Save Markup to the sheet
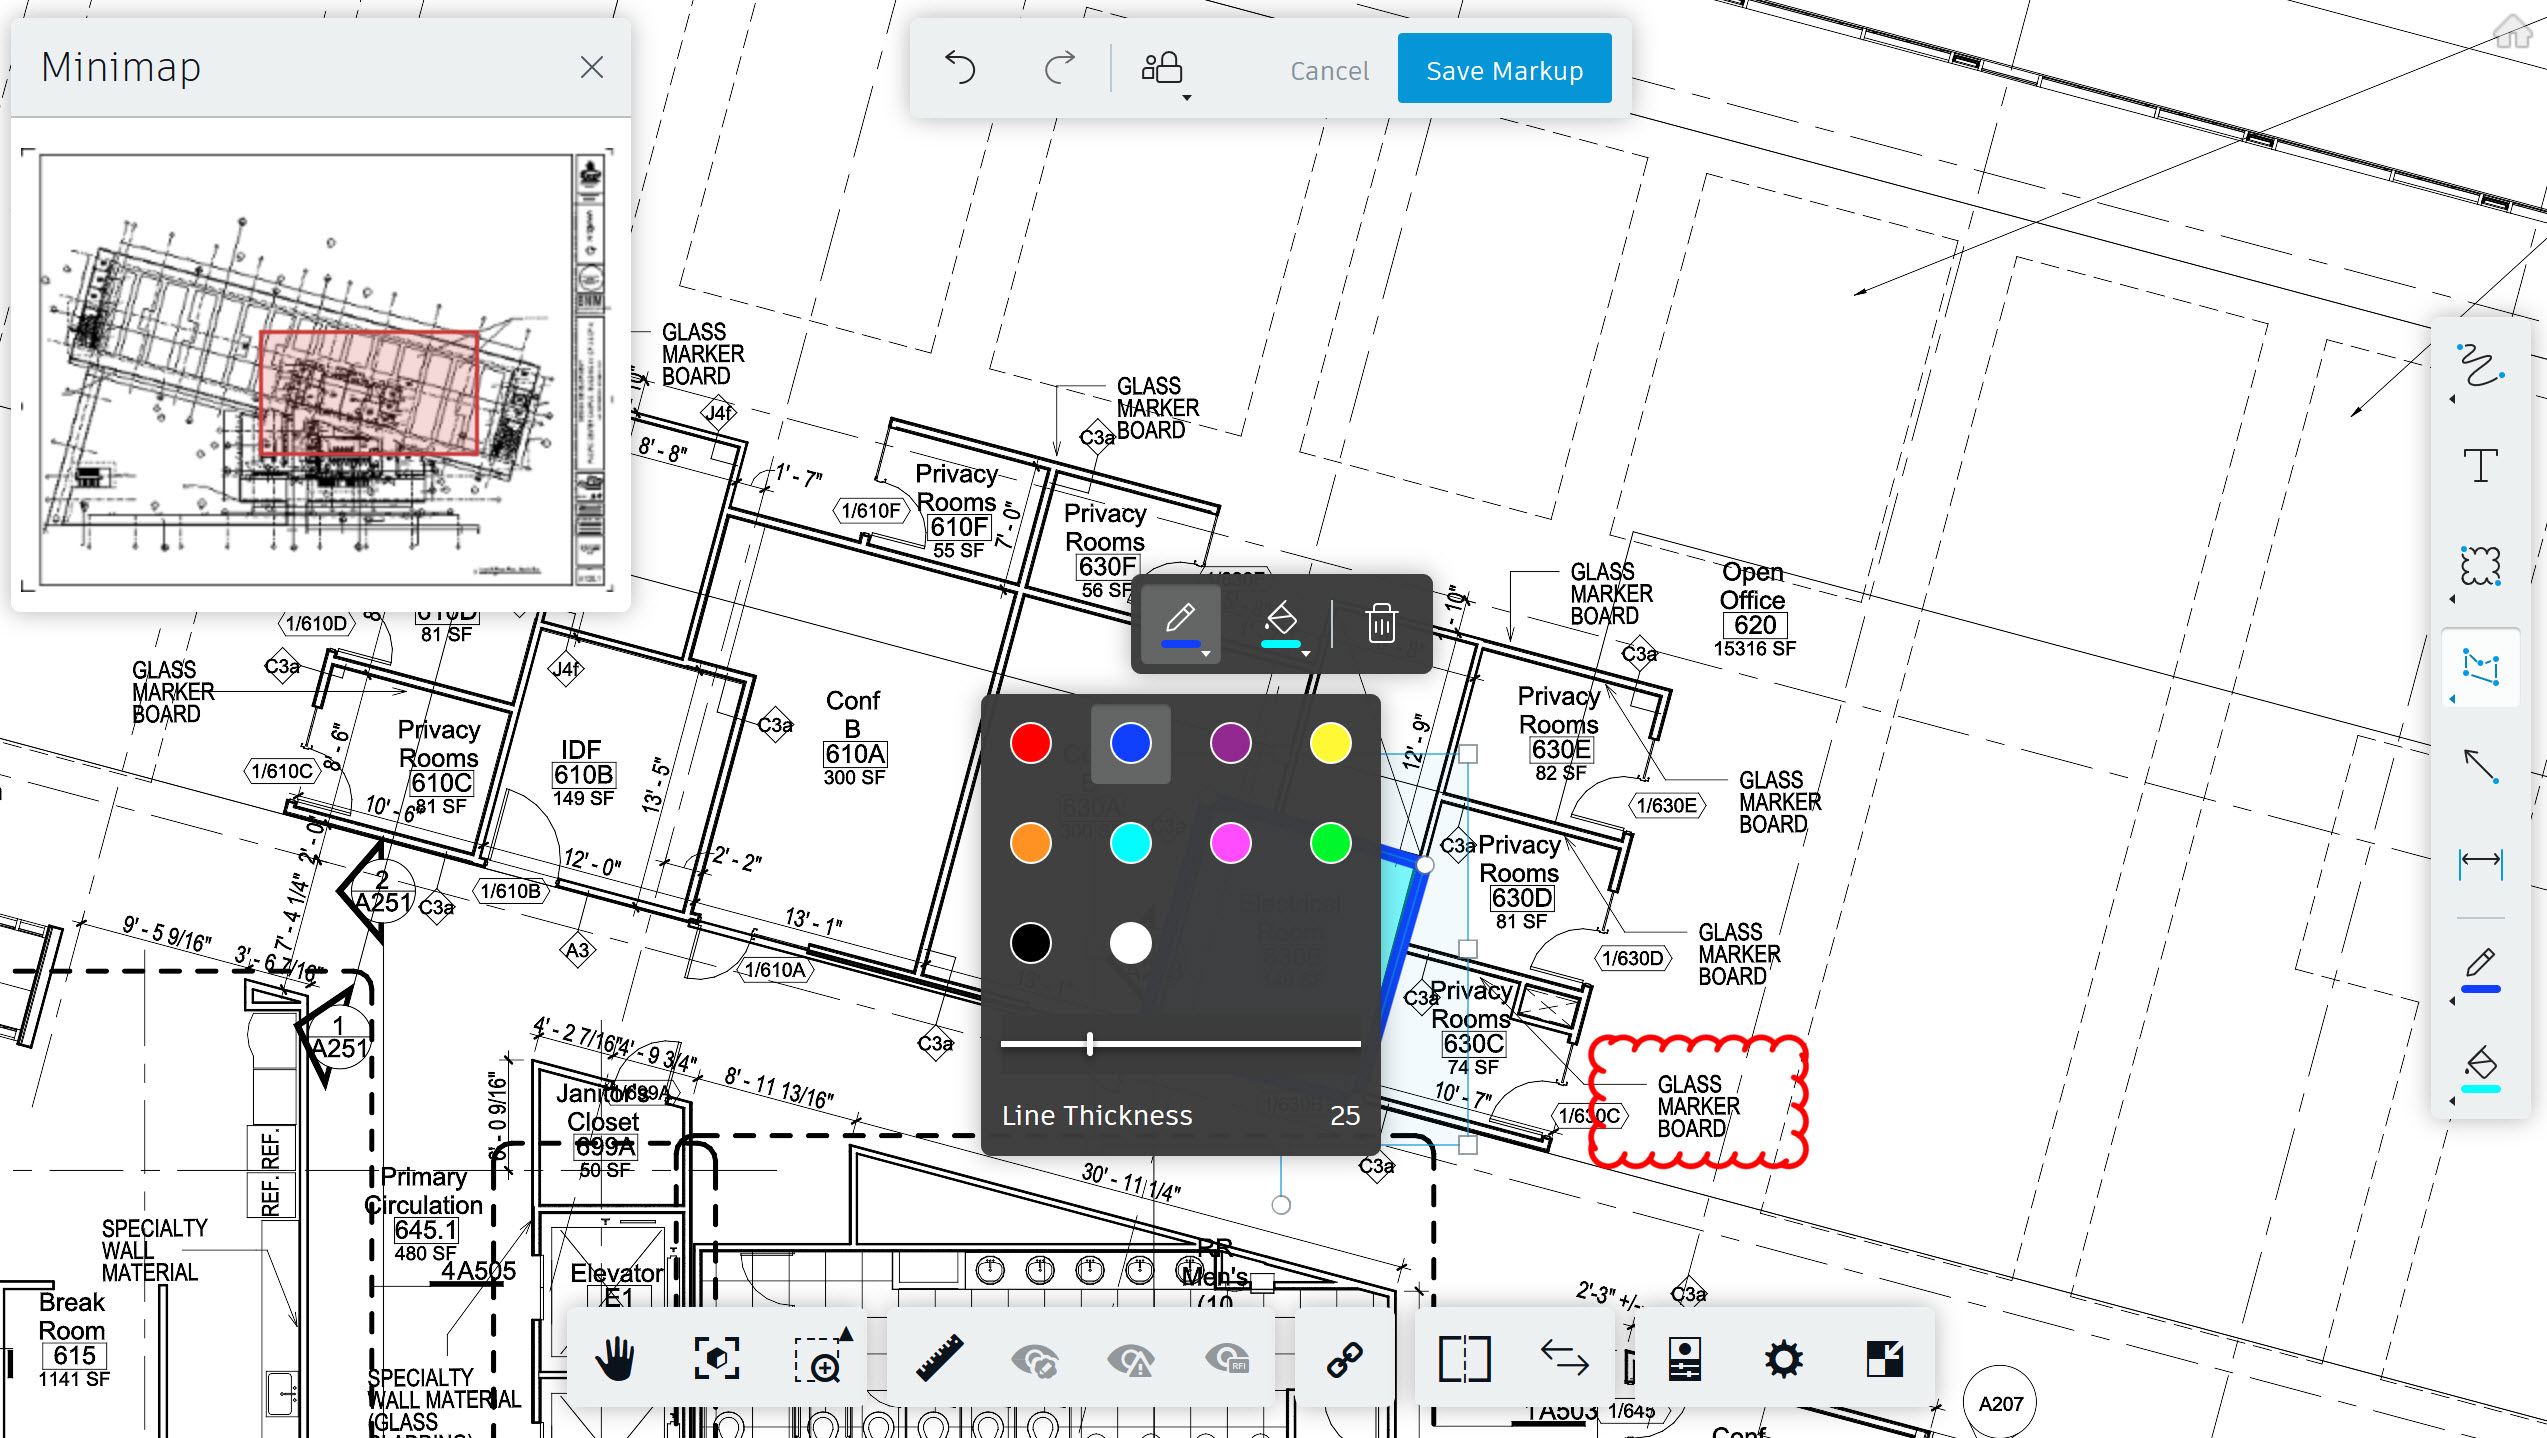Screen dimensions: 2547x1438 [1504, 69]
